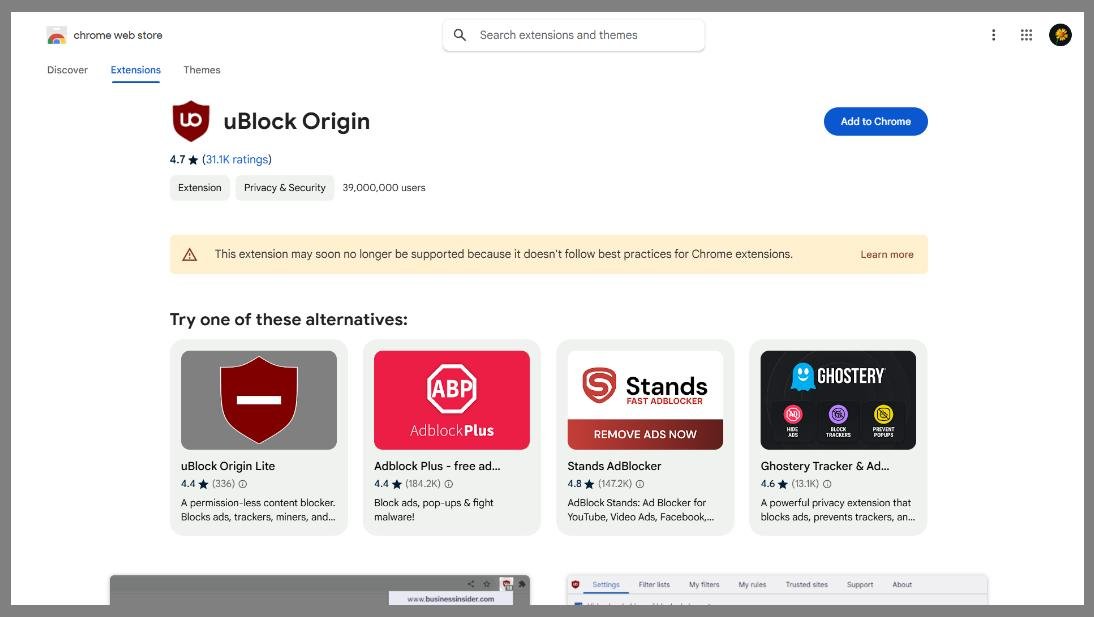The width and height of the screenshot is (1094, 617).
Task: Click the info icon beside Adblock Plus's (184.2K) ratings
Action: coord(449,484)
